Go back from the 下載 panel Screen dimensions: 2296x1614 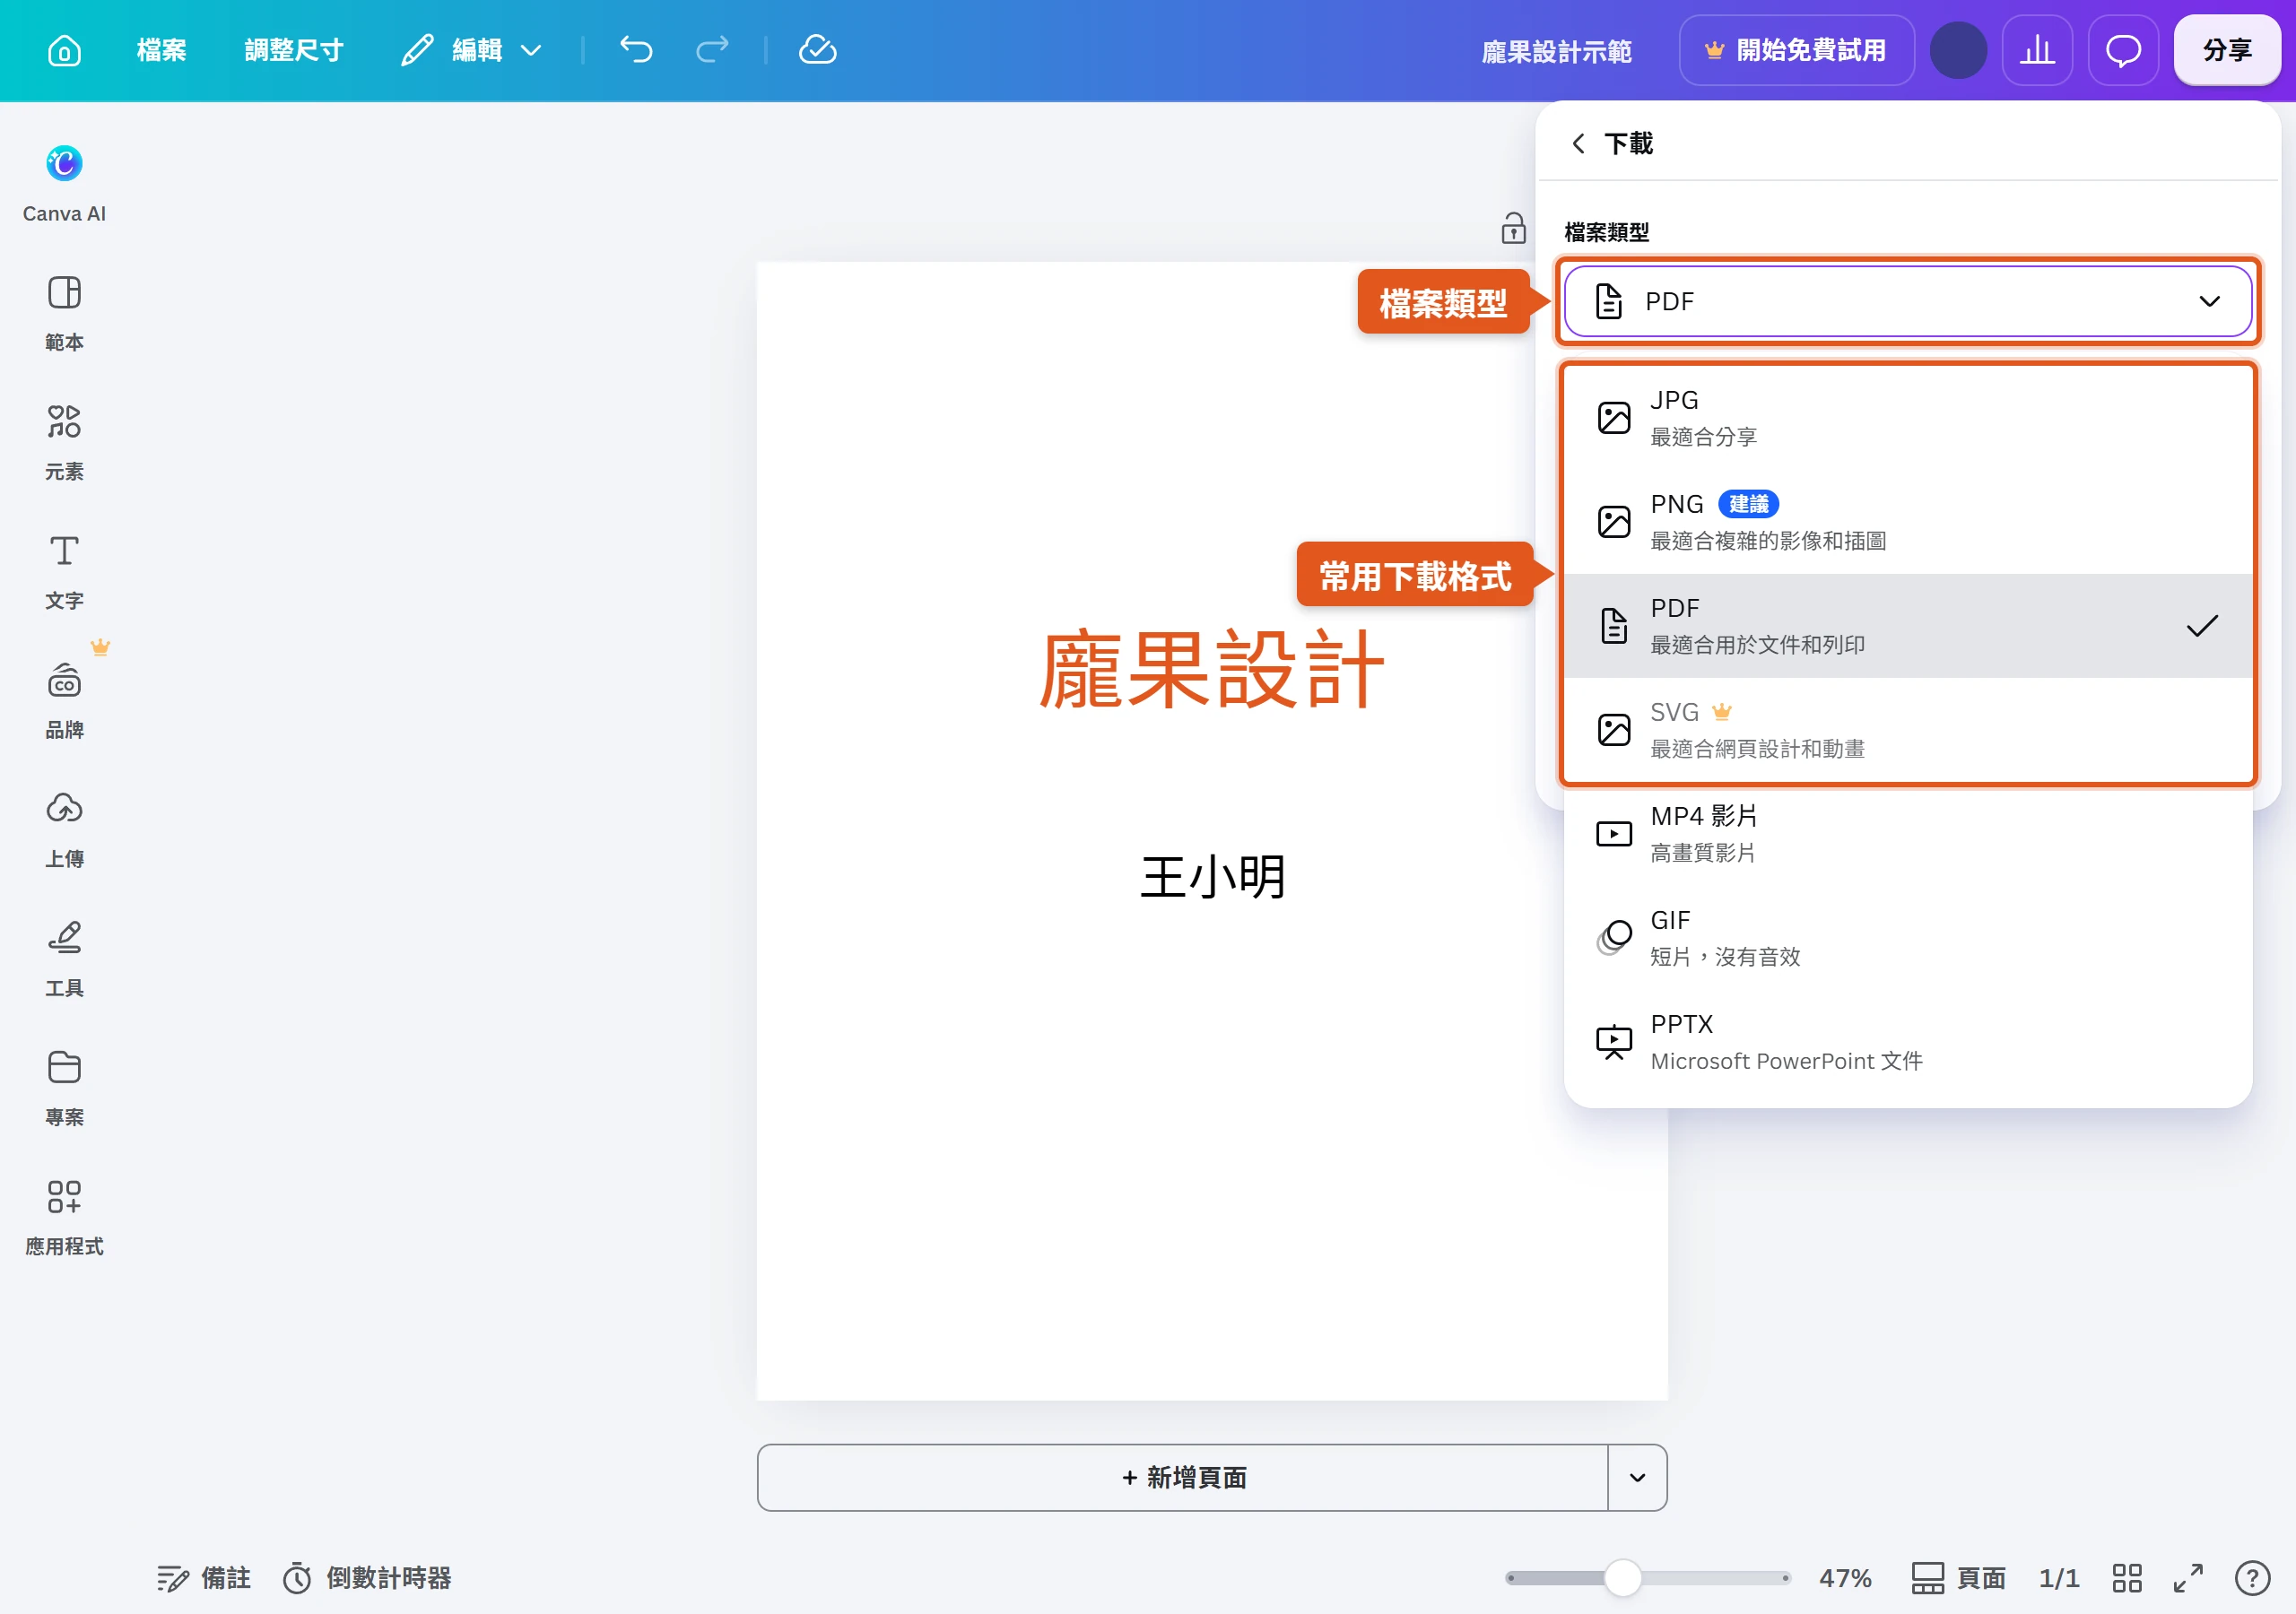pos(1578,144)
